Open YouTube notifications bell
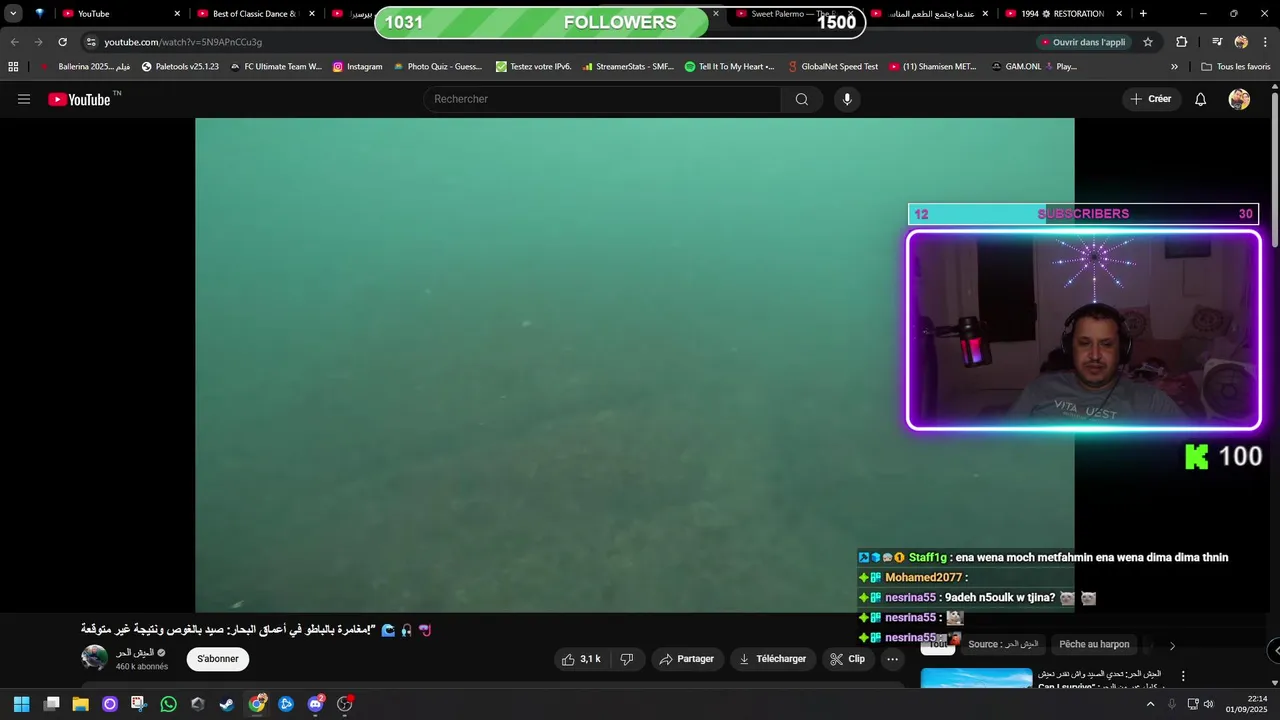 tap(1201, 99)
